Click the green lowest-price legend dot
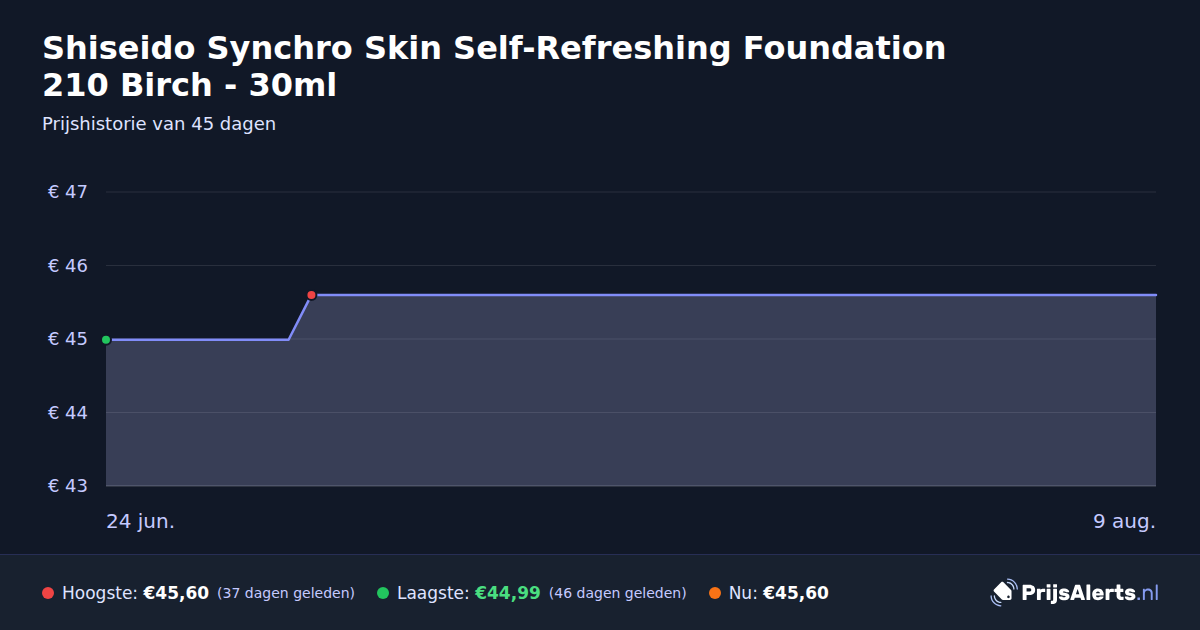This screenshot has height=630, width=1200. [383, 593]
